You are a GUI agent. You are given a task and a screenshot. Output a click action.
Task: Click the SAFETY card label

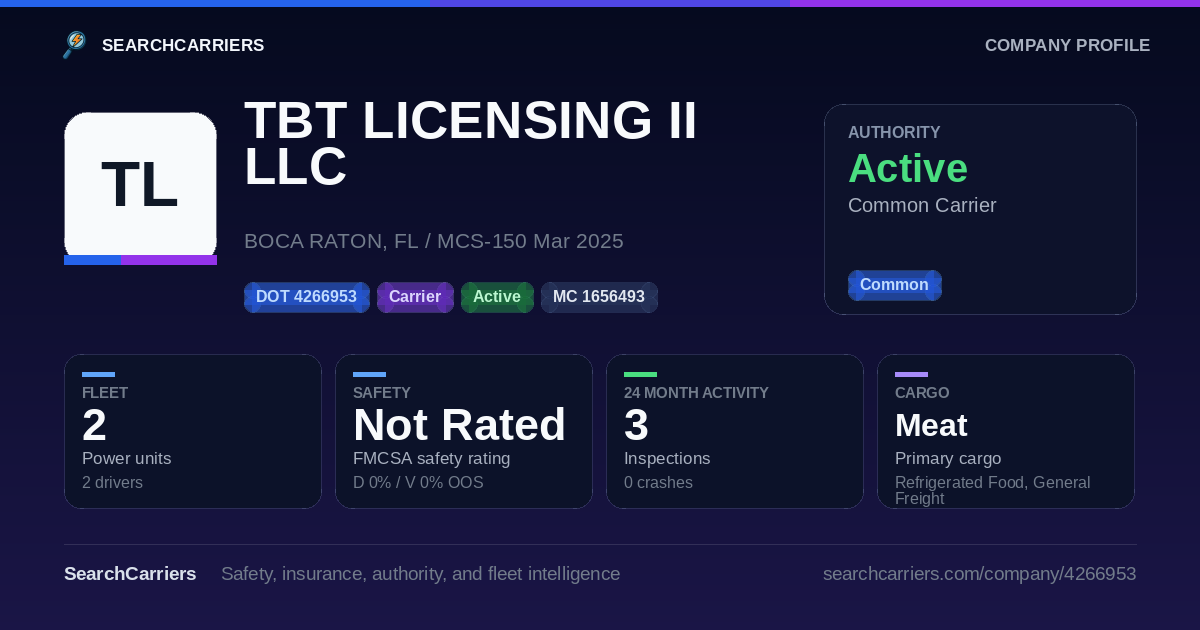(382, 393)
